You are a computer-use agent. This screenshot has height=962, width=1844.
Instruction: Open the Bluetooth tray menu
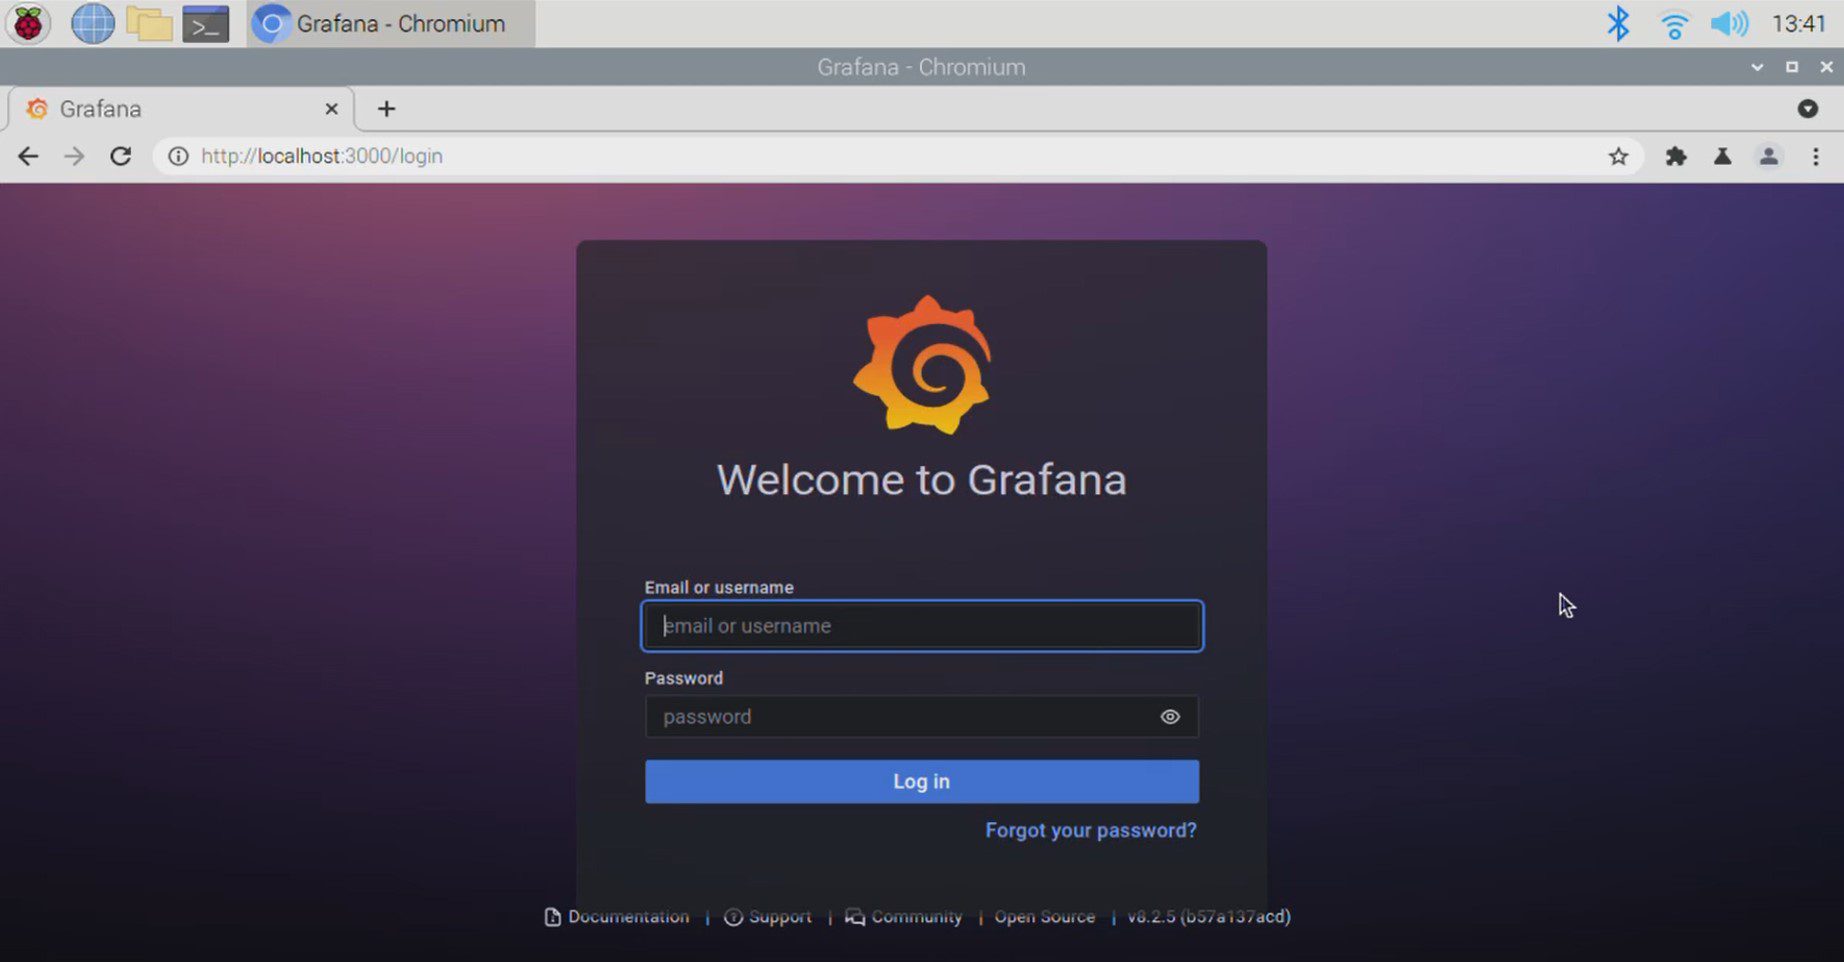(x=1617, y=24)
